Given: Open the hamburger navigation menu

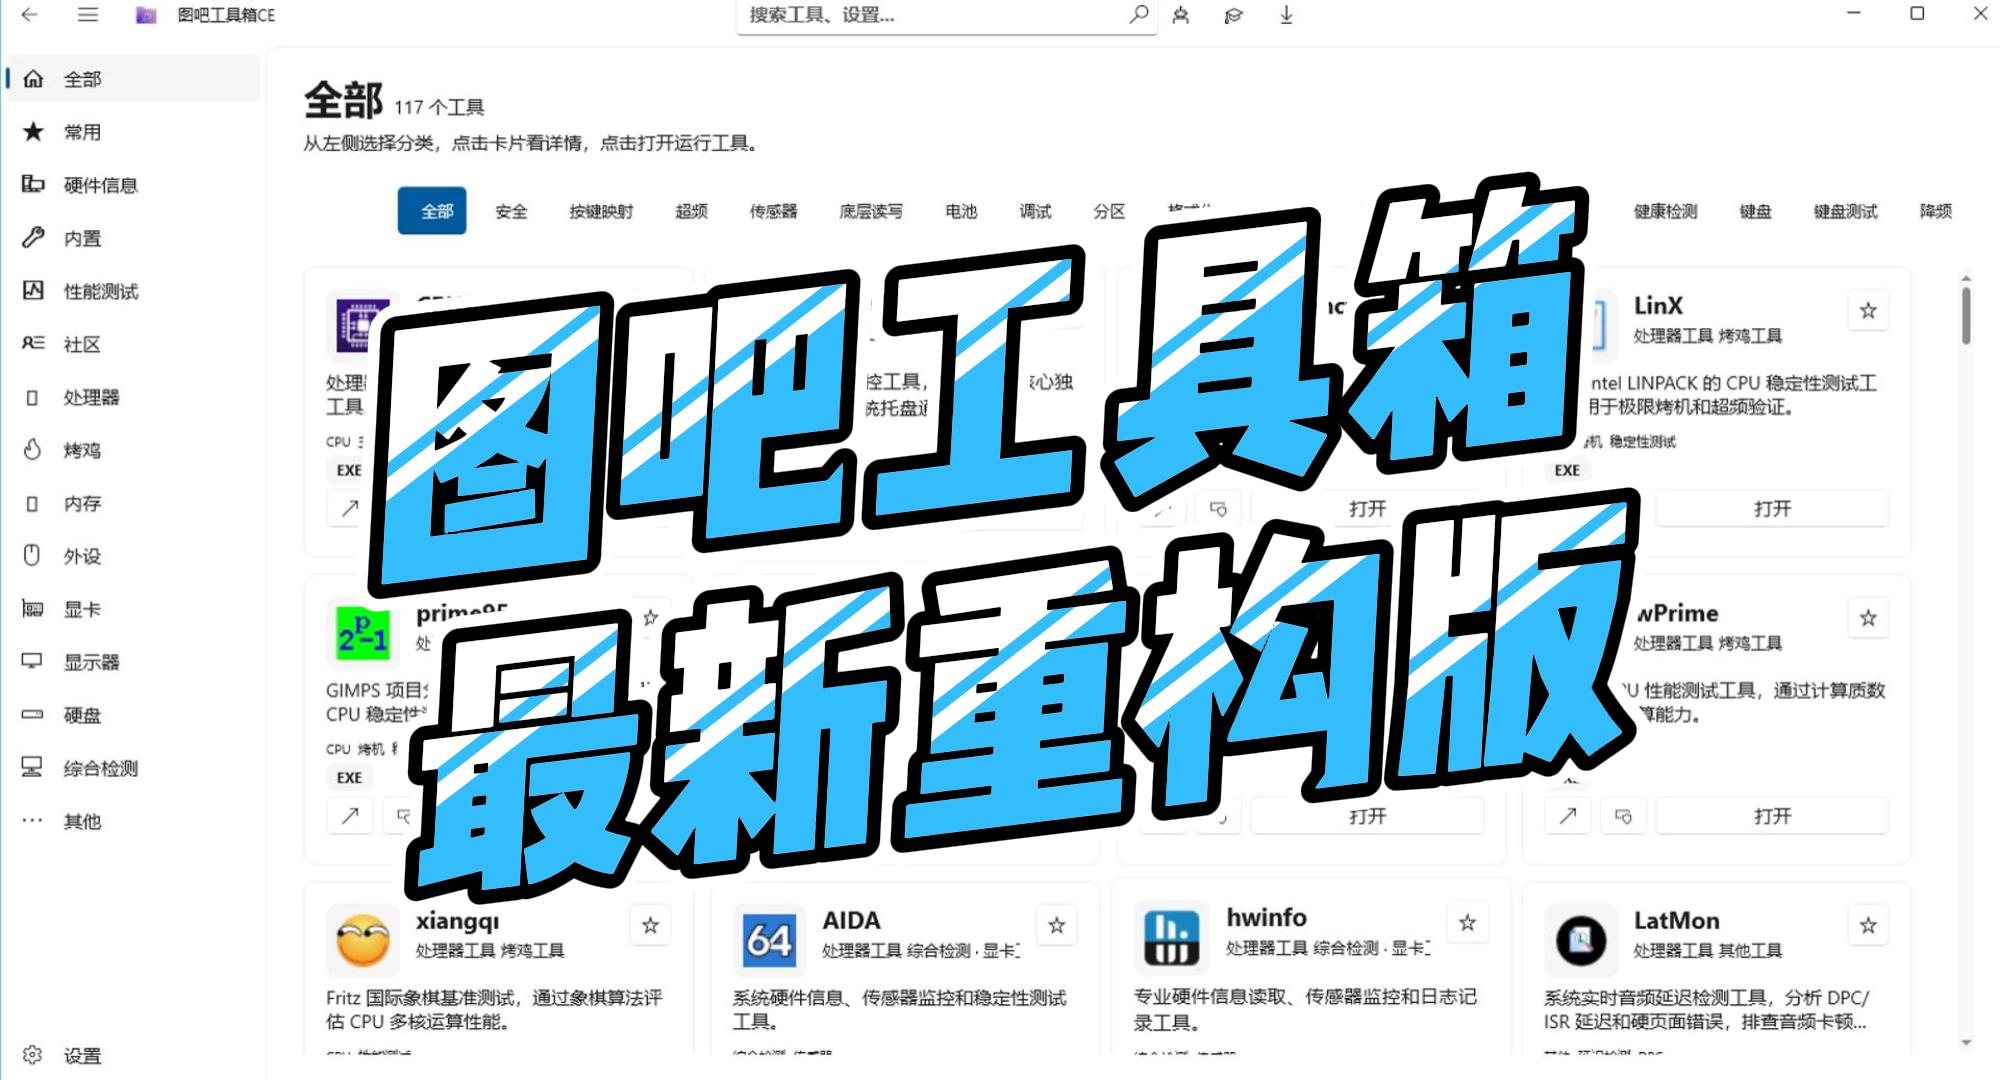Looking at the screenshot, I should [x=88, y=15].
